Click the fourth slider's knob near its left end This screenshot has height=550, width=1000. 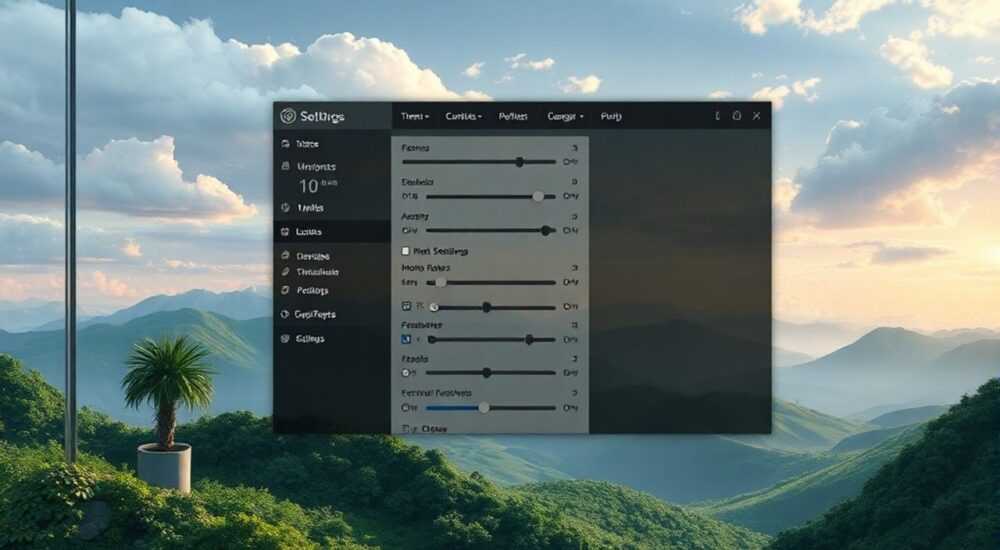coord(440,283)
